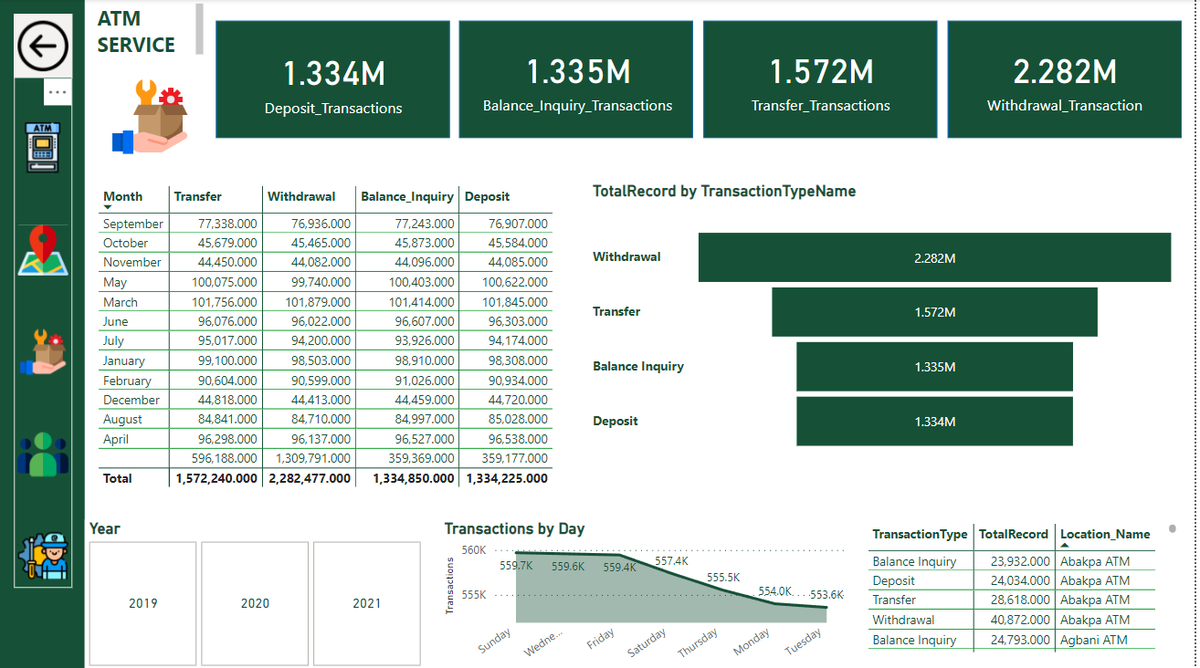This screenshot has width=1200, height=668.
Task: Click the Total transfer value 1,572,240.000
Action: click(216, 478)
